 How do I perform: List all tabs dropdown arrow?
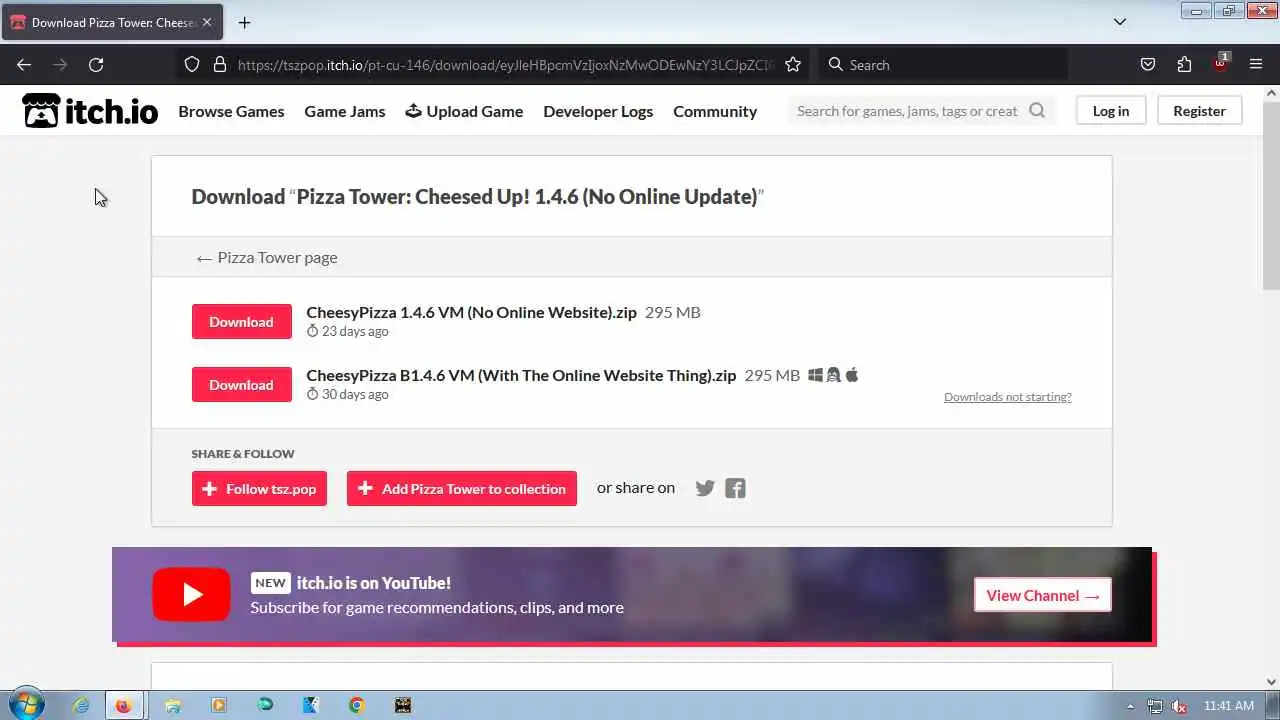pos(1120,22)
